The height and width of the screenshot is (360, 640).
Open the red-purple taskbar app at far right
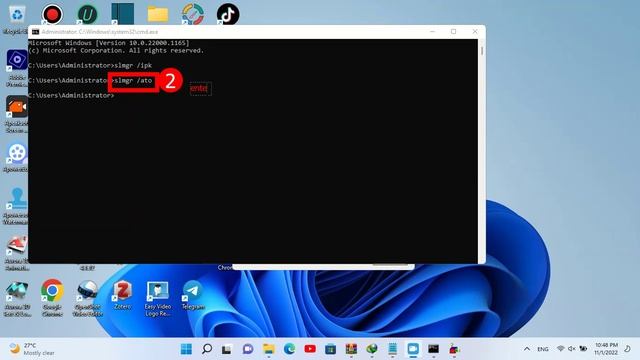[x=454, y=349]
